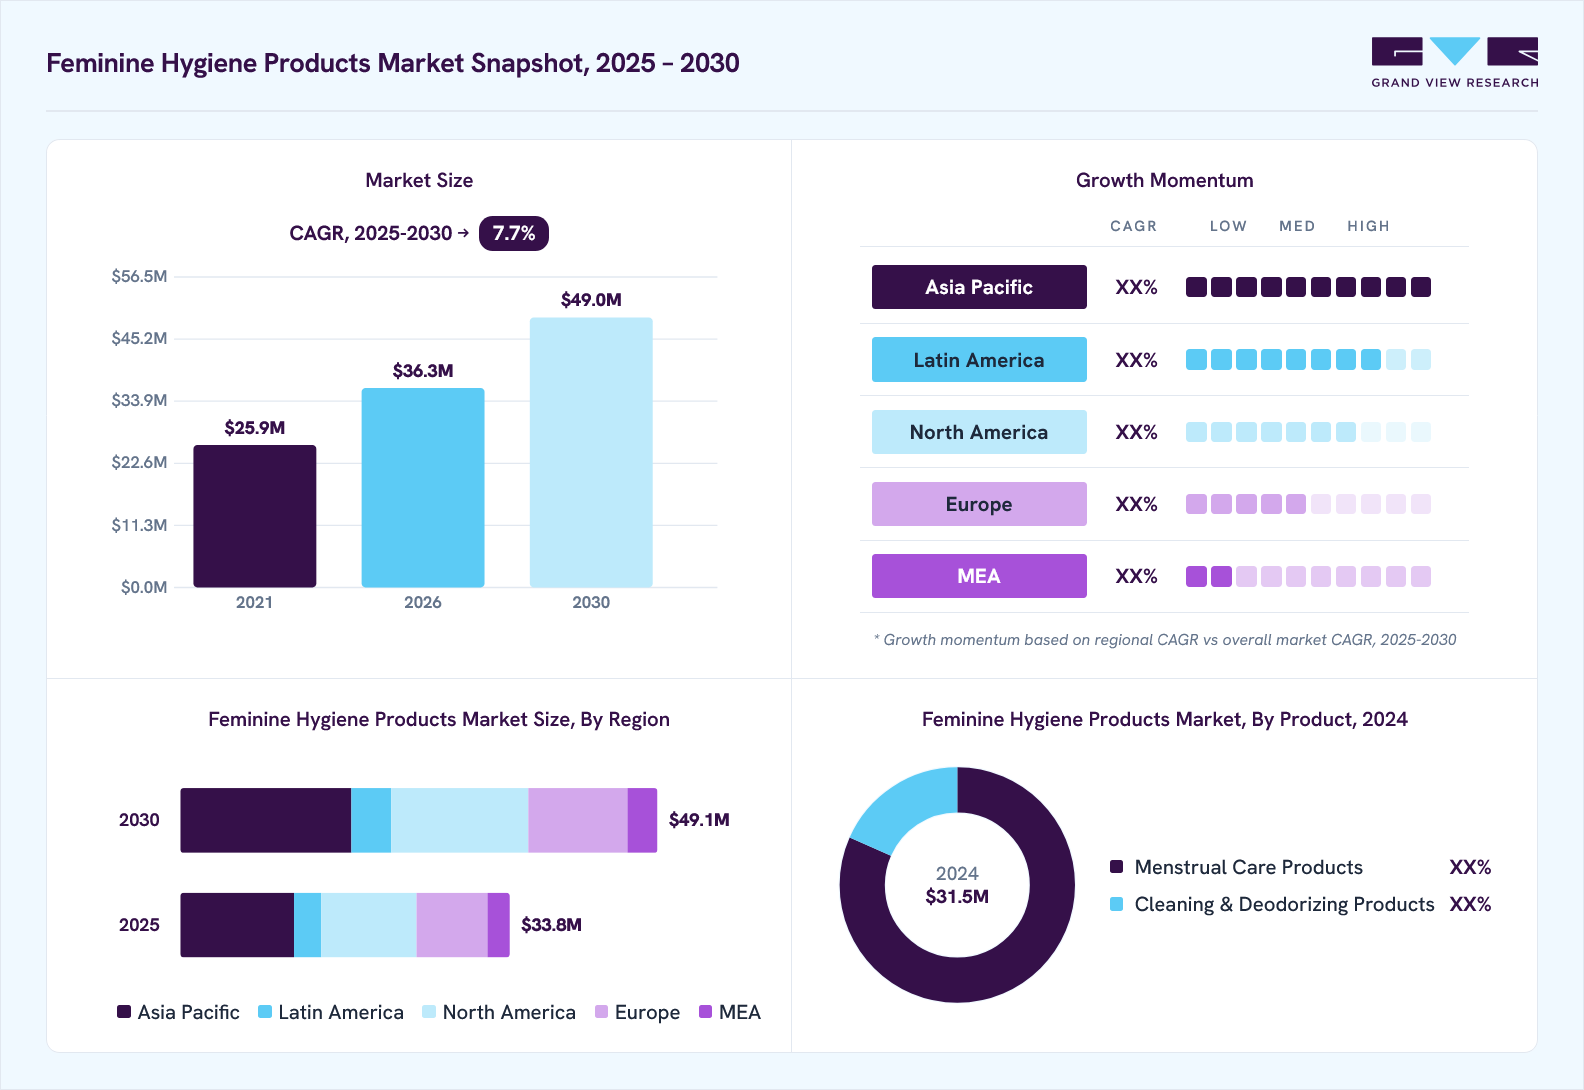1584x1090 pixels.
Task: Click the Latin America region label in Growth Momentum
Action: click(979, 360)
